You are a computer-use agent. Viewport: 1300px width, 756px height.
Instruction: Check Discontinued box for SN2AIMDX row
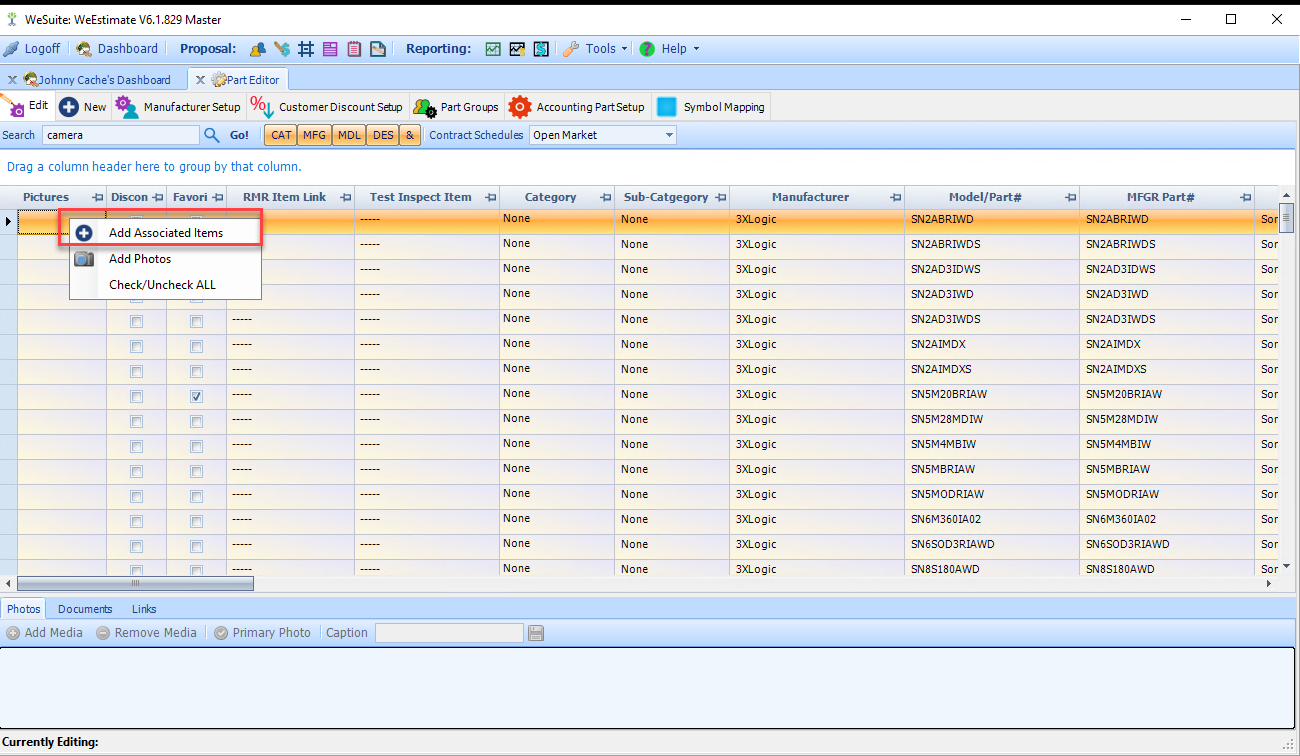(136, 347)
